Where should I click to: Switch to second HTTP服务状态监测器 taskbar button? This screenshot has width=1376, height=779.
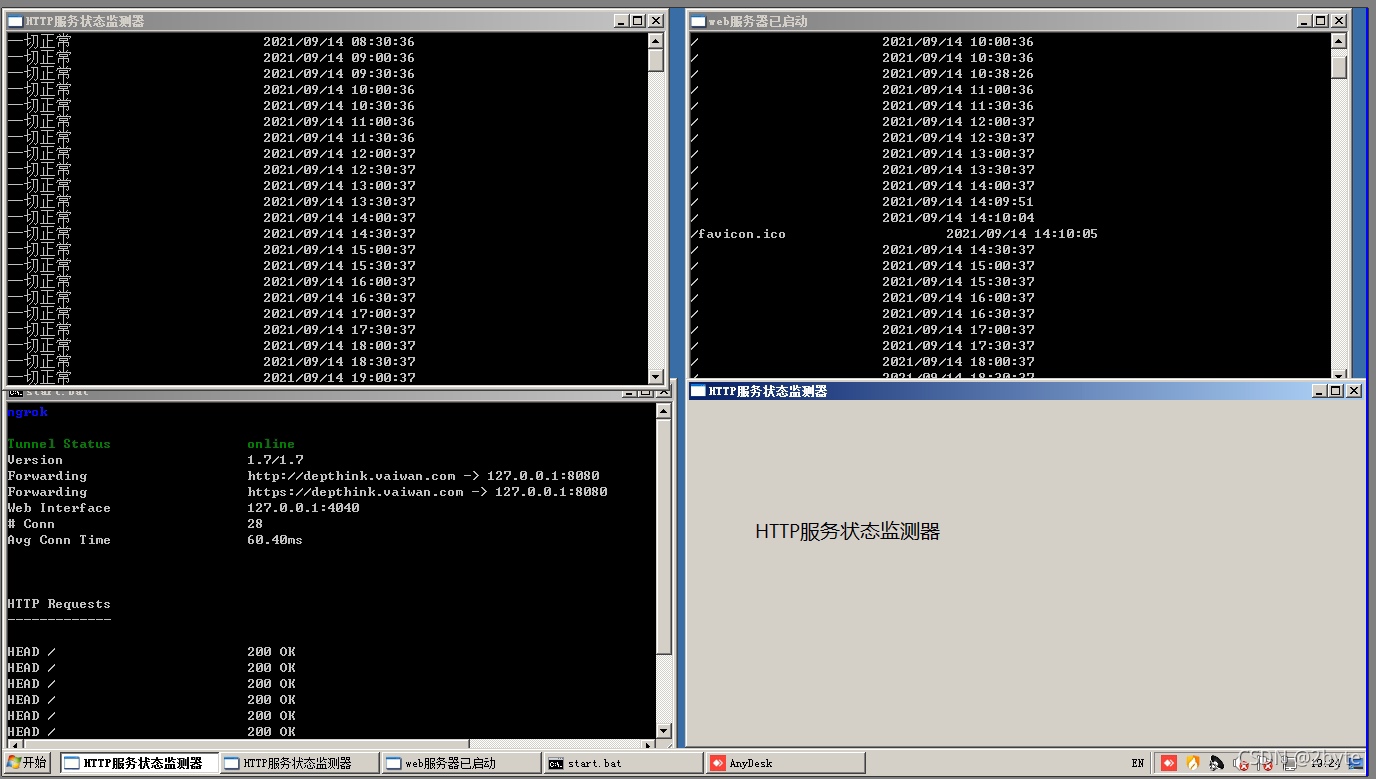299,763
